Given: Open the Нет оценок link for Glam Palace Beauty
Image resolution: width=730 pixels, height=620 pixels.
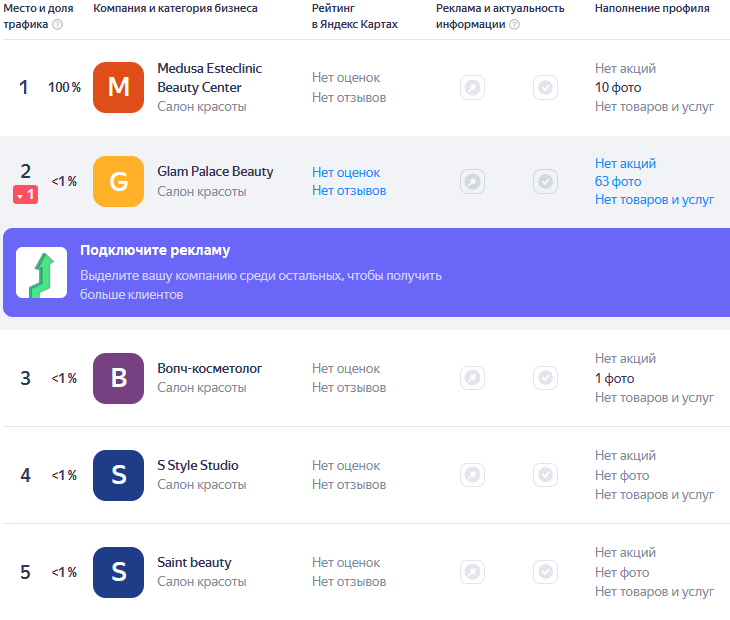Looking at the screenshot, I should [346, 173].
